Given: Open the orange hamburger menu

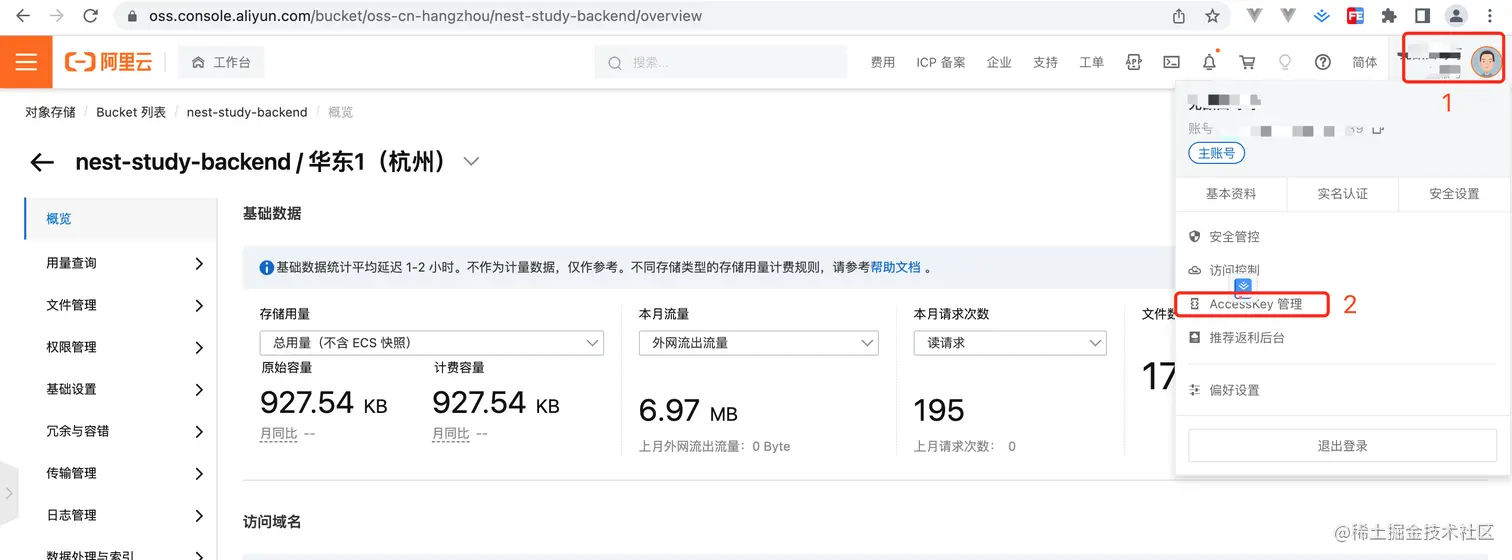Looking at the screenshot, I should pyautogui.click(x=26, y=62).
